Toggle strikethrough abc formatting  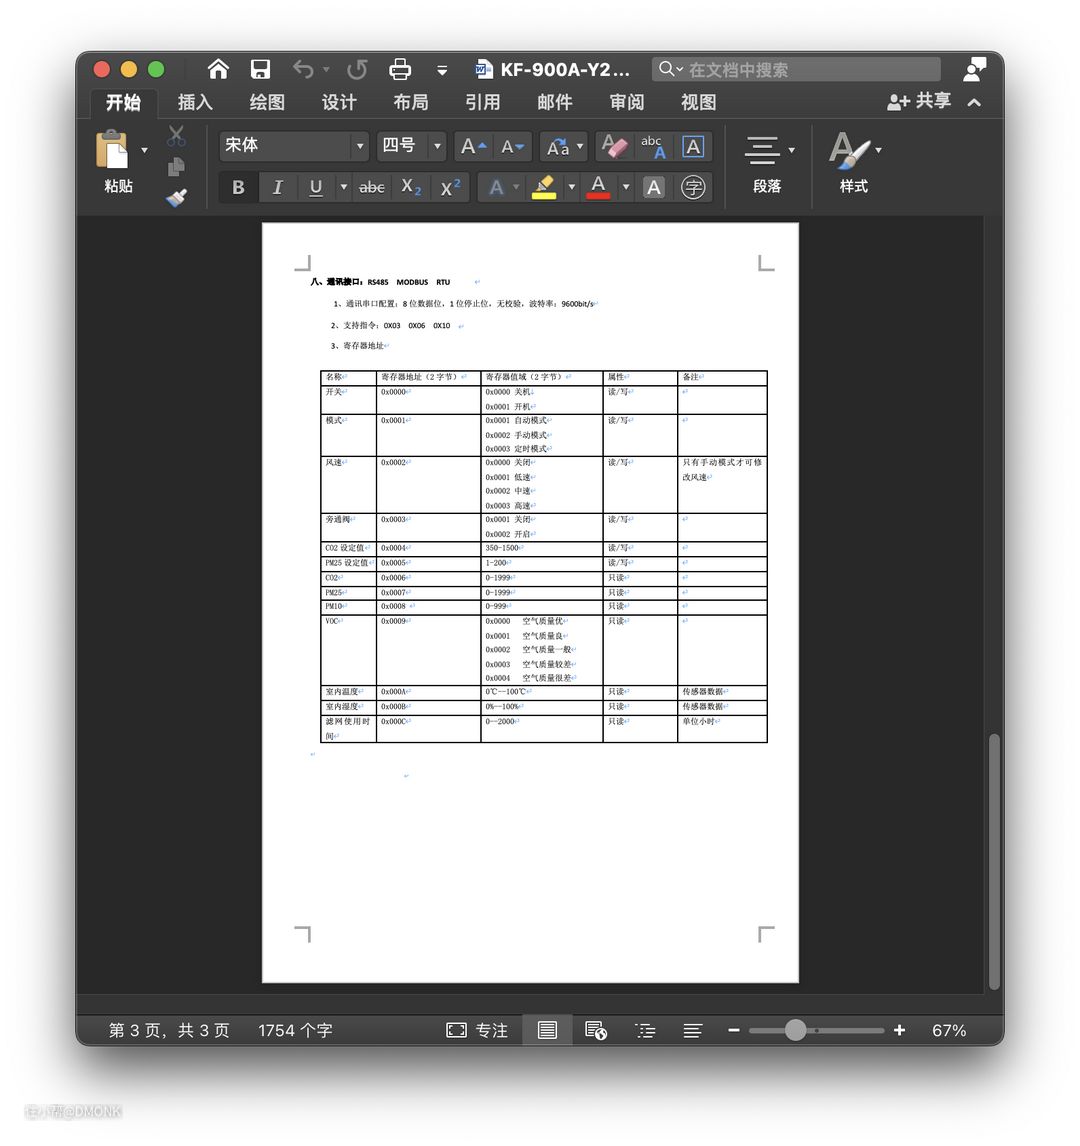point(371,188)
